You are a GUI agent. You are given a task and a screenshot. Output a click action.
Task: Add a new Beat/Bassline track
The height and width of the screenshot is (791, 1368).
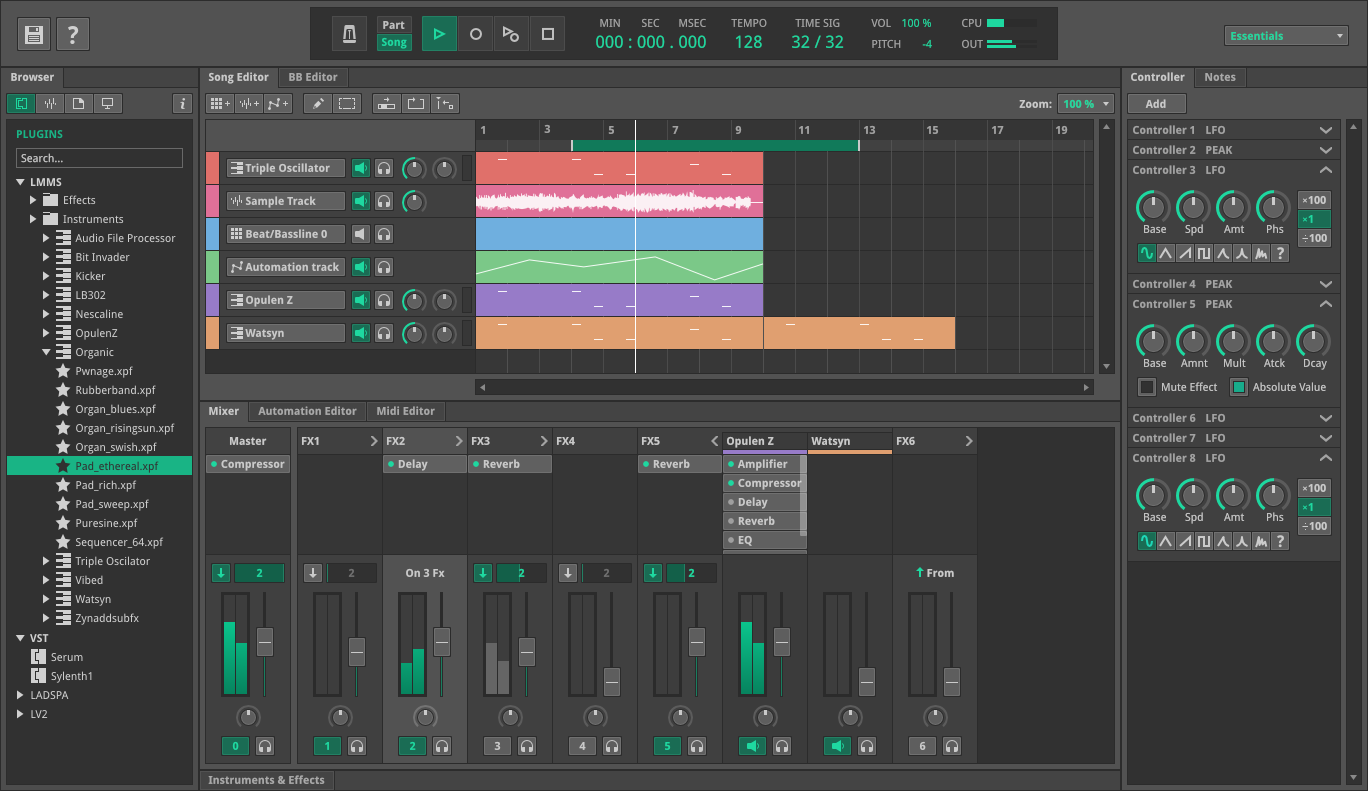(x=218, y=103)
